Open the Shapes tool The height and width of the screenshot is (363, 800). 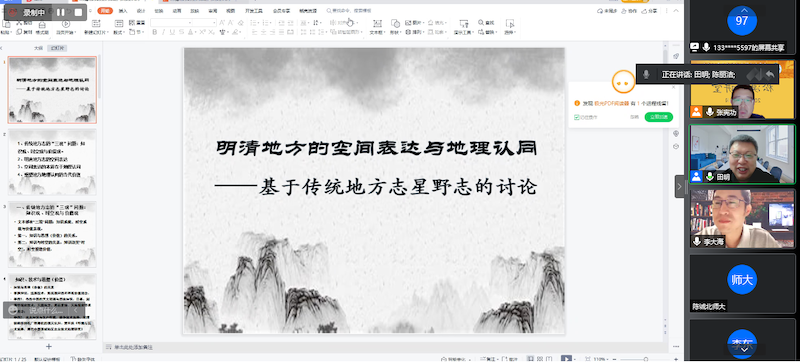click(x=395, y=27)
